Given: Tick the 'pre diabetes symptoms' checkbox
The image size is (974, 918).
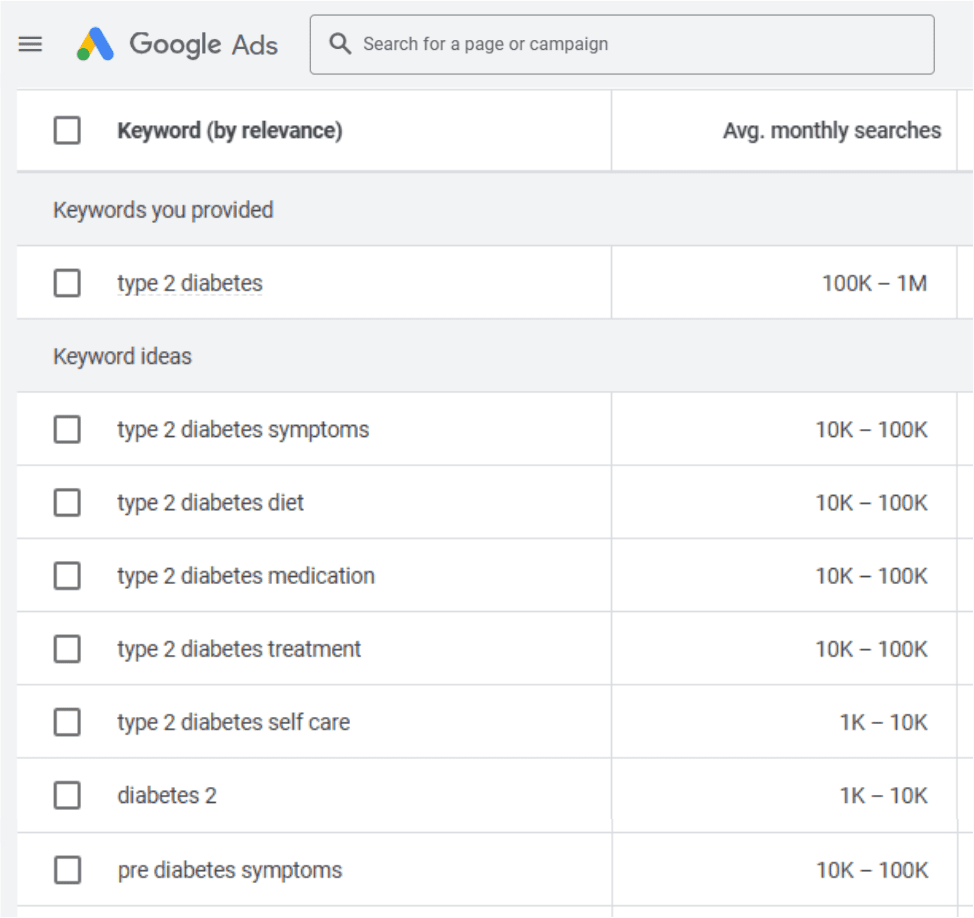Looking at the screenshot, I should click(x=67, y=870).
